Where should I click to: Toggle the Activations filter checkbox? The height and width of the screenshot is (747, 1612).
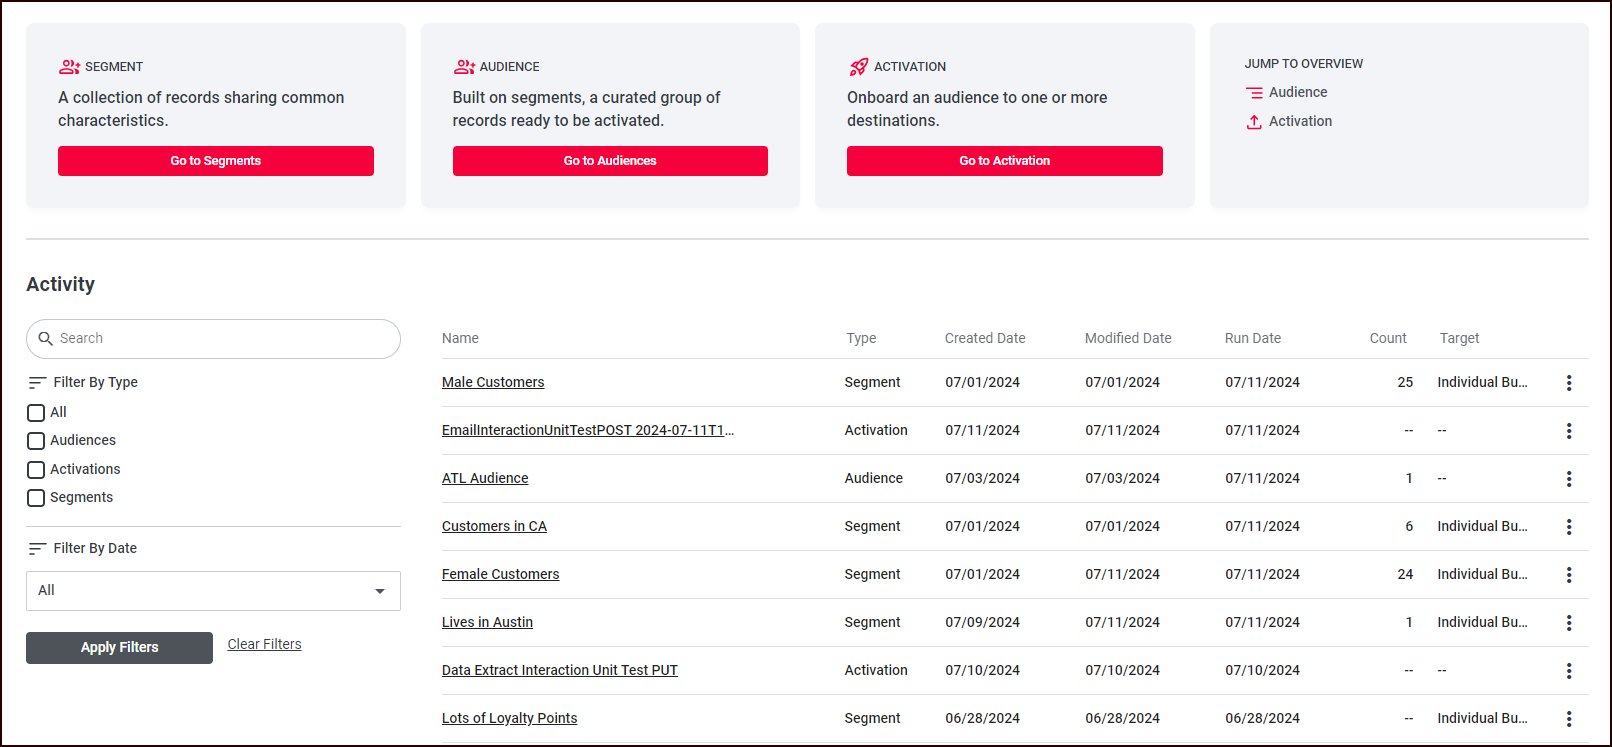36,470
